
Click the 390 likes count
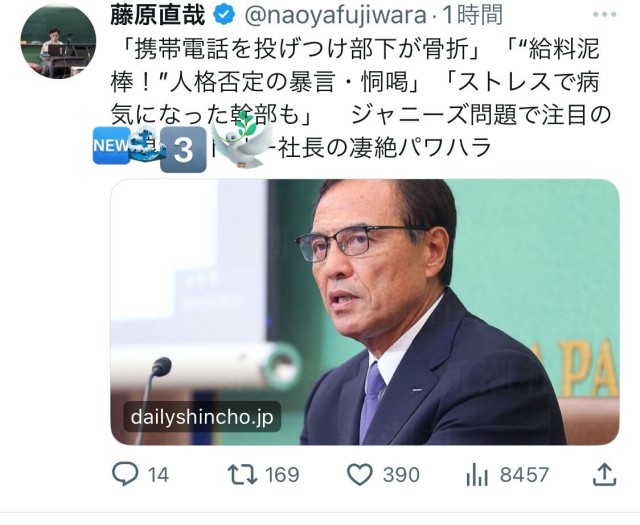[401, 475]
